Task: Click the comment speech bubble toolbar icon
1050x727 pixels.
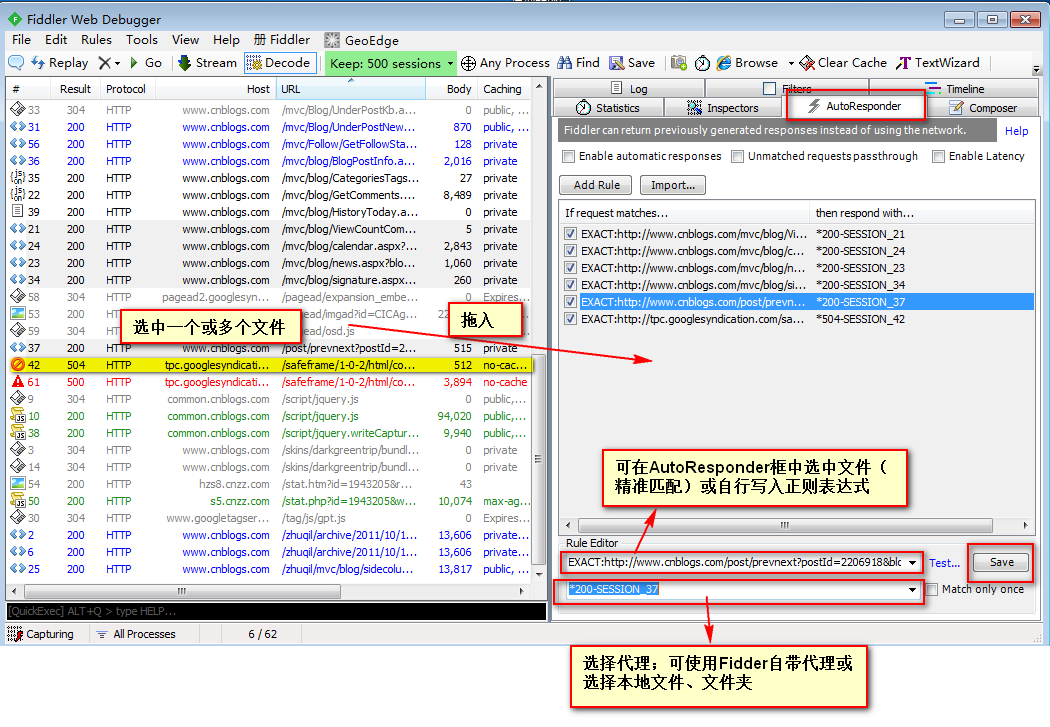Action: (16, 63)
